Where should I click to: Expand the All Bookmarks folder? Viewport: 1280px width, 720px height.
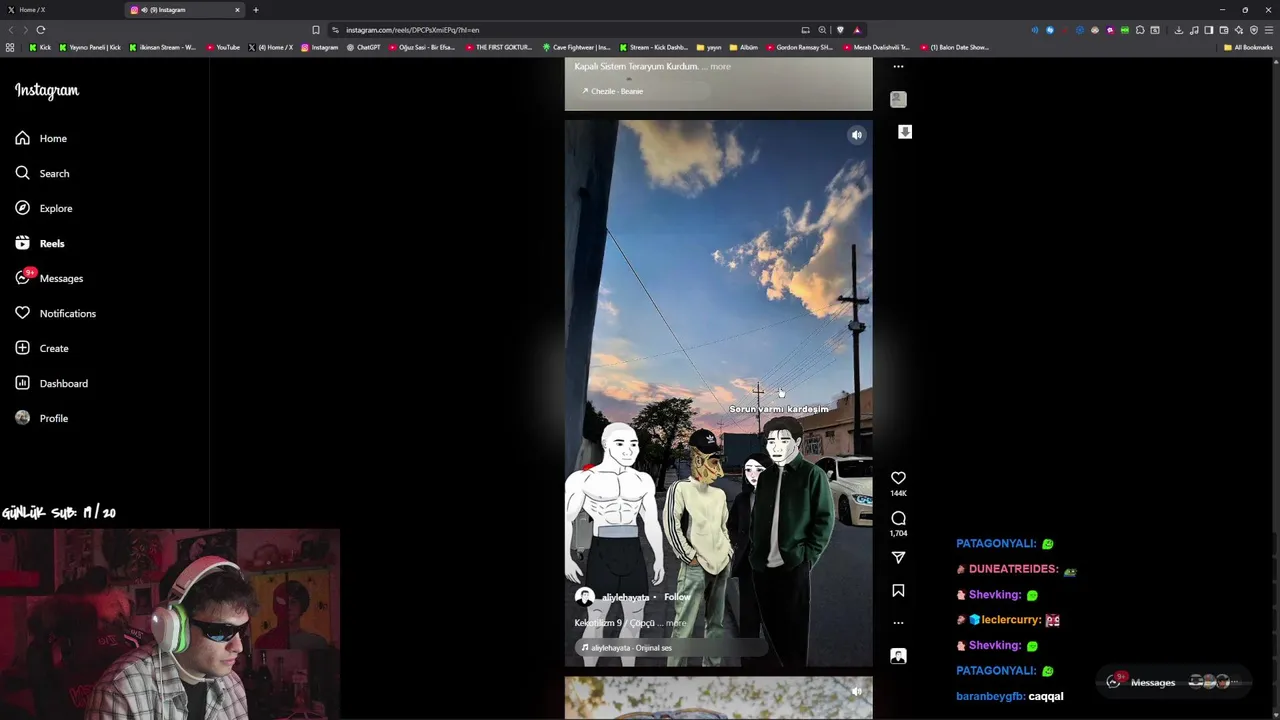click(1248, 47)
